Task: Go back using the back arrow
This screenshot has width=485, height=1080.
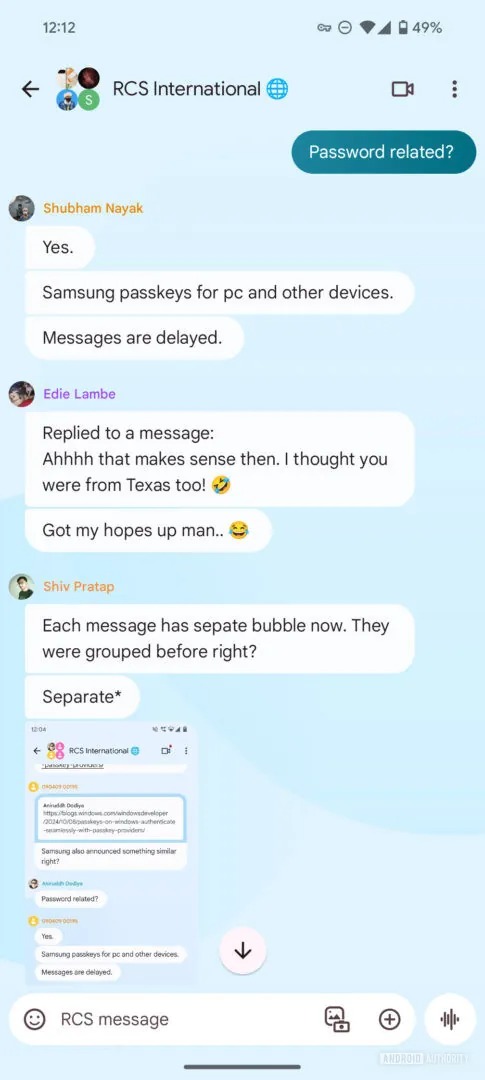Action: [x=30, y=89]
